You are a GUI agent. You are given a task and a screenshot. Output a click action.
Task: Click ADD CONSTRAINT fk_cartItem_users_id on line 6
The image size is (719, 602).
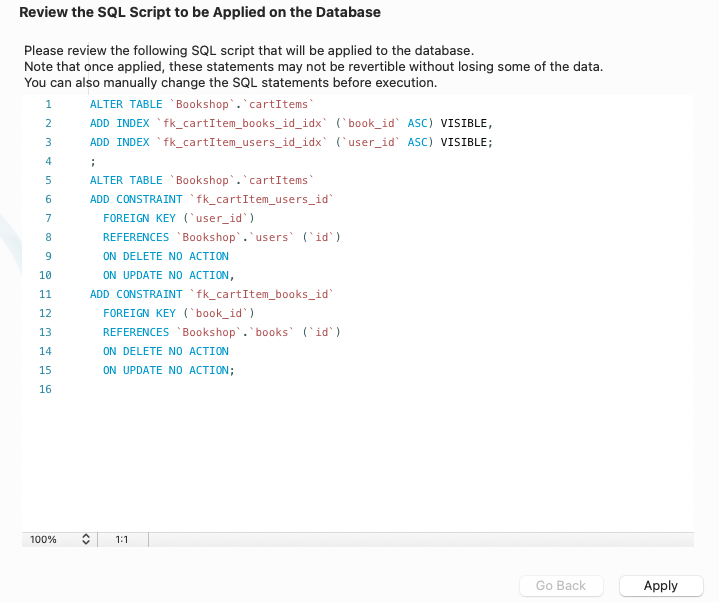coord(212,199)
